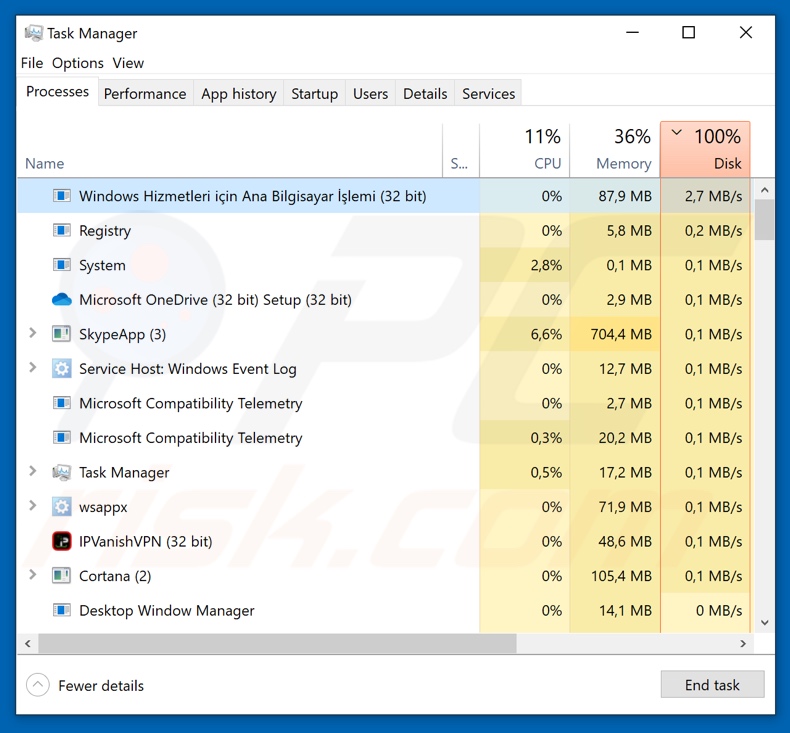
Task: Click the Registry process icon
Action: click(x=61, y=230)
